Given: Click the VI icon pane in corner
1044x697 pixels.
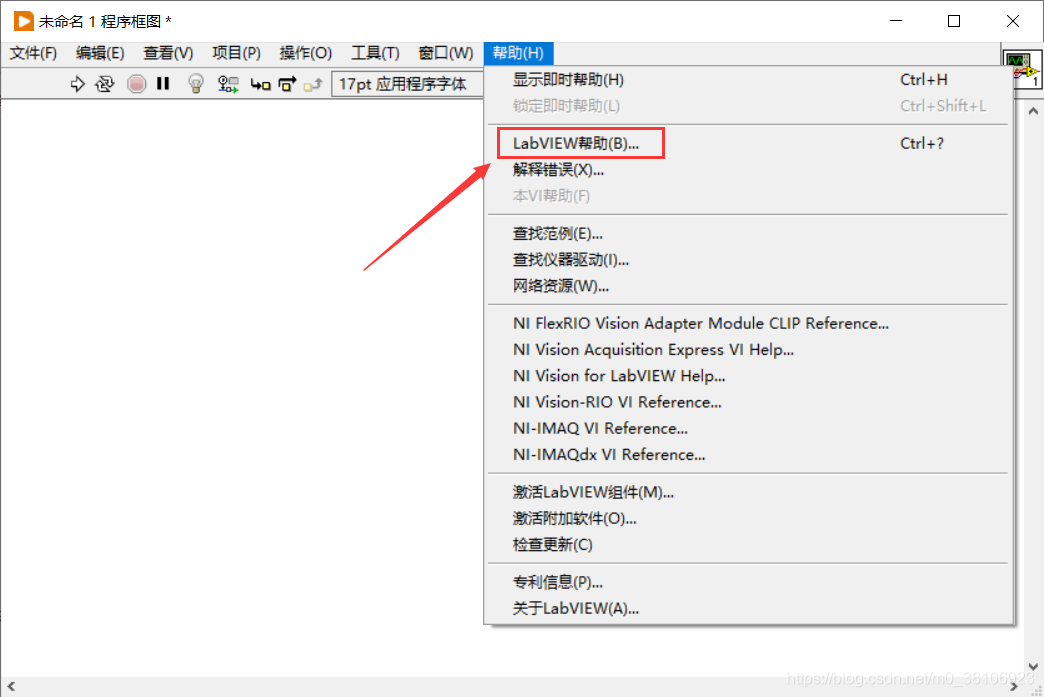Looking at the screenshot, I should point(1023,69).
